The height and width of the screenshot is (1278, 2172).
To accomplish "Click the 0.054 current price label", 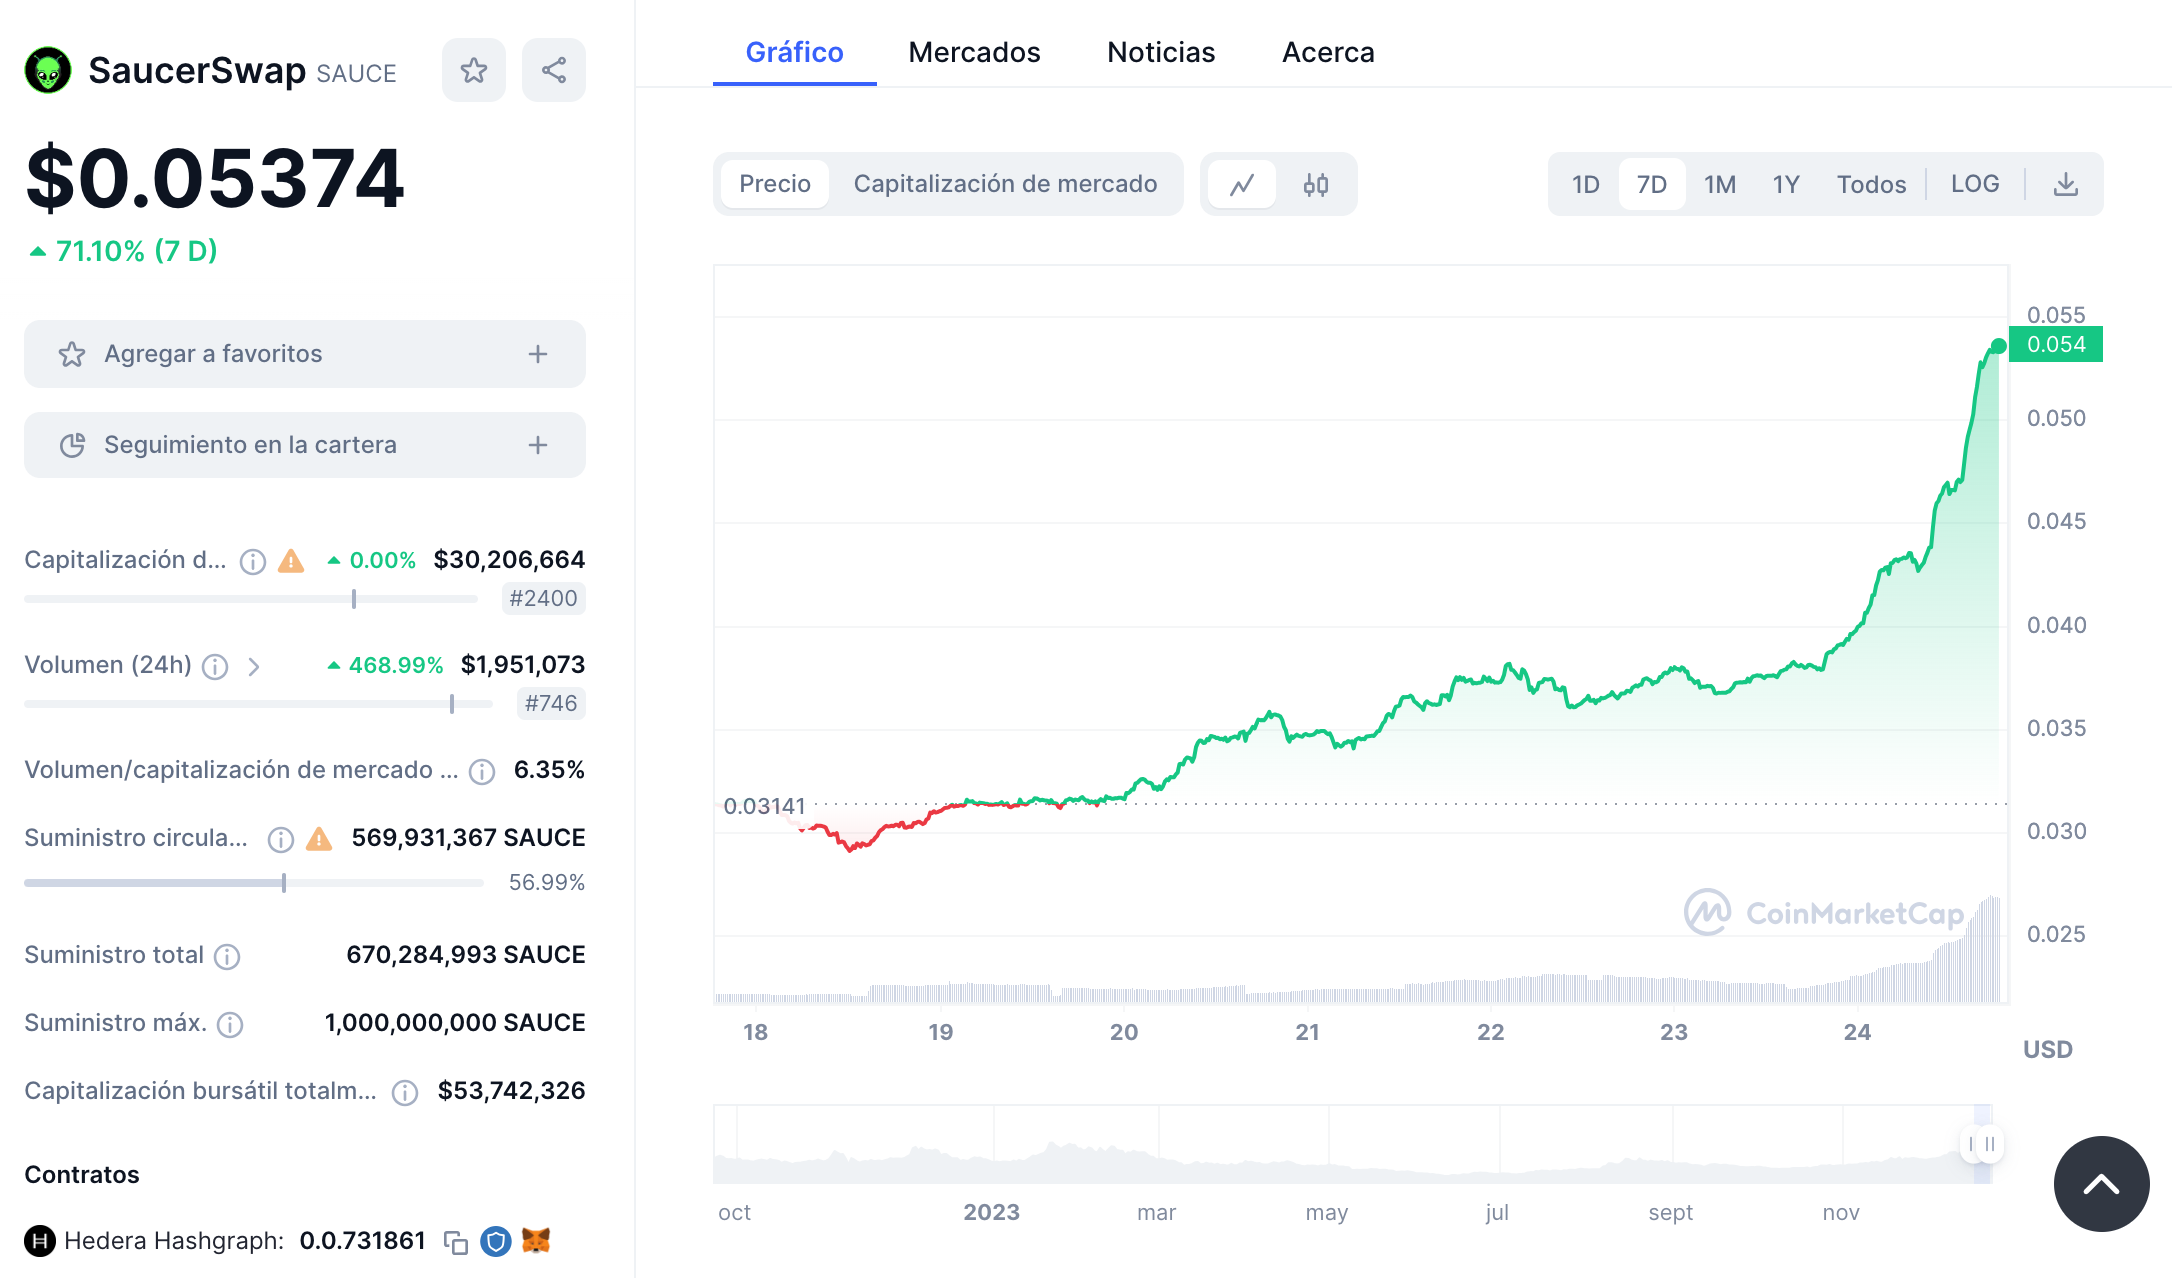I will tap(2056, 344).
